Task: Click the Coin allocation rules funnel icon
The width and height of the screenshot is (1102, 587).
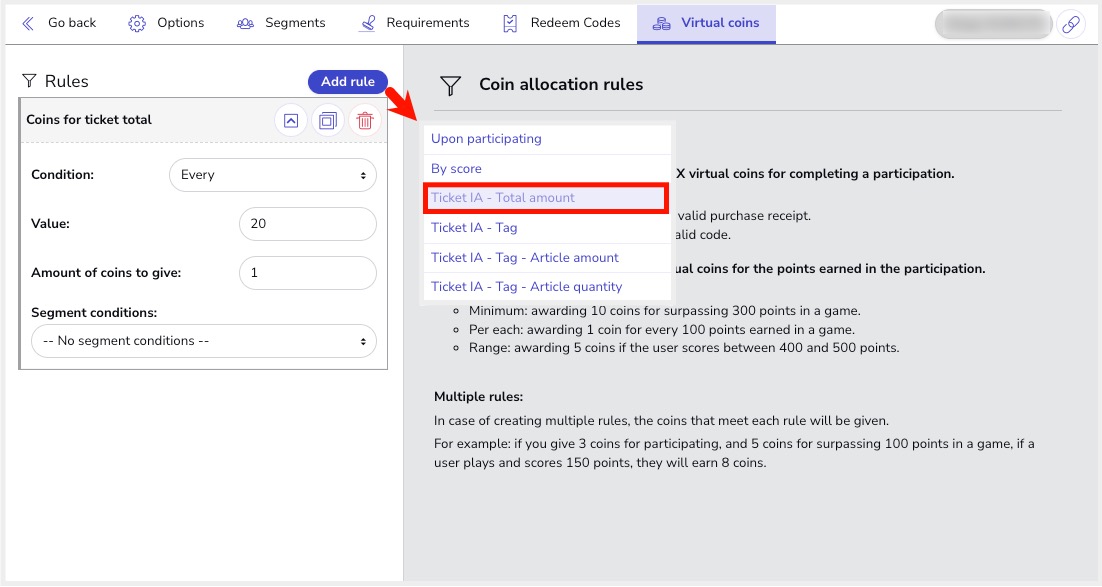Action: pos(451,85)
